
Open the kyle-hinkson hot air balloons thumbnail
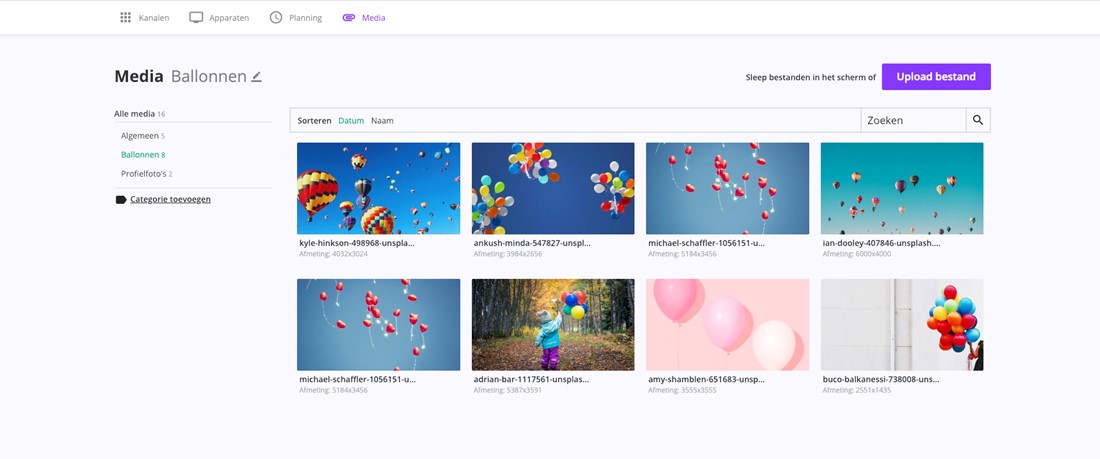[378, 188]
